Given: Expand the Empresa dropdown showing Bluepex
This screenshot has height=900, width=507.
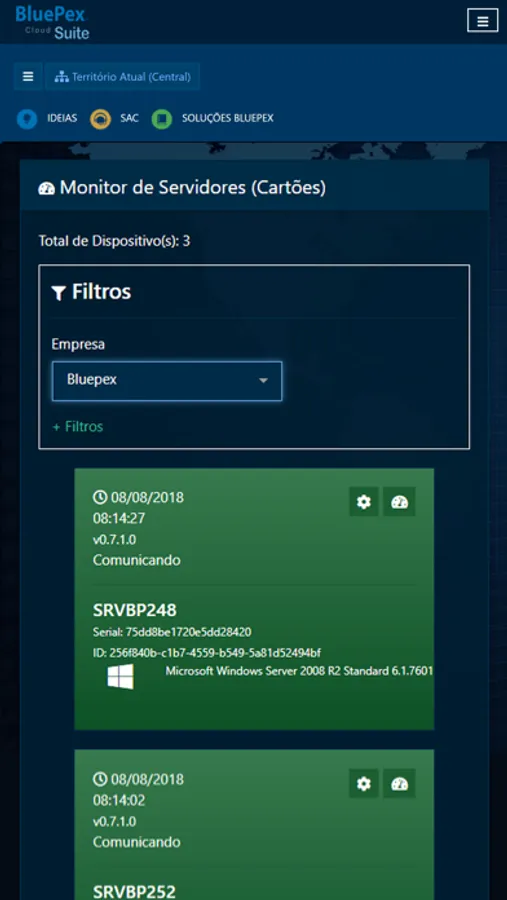Looking at the screenshot, I should (x=167, y=381).
